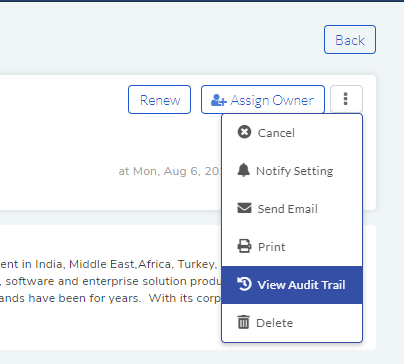This screenshot has height=364, width=404.
Task: Open Notify Setting from the menu
Action: tap(292, 171)
